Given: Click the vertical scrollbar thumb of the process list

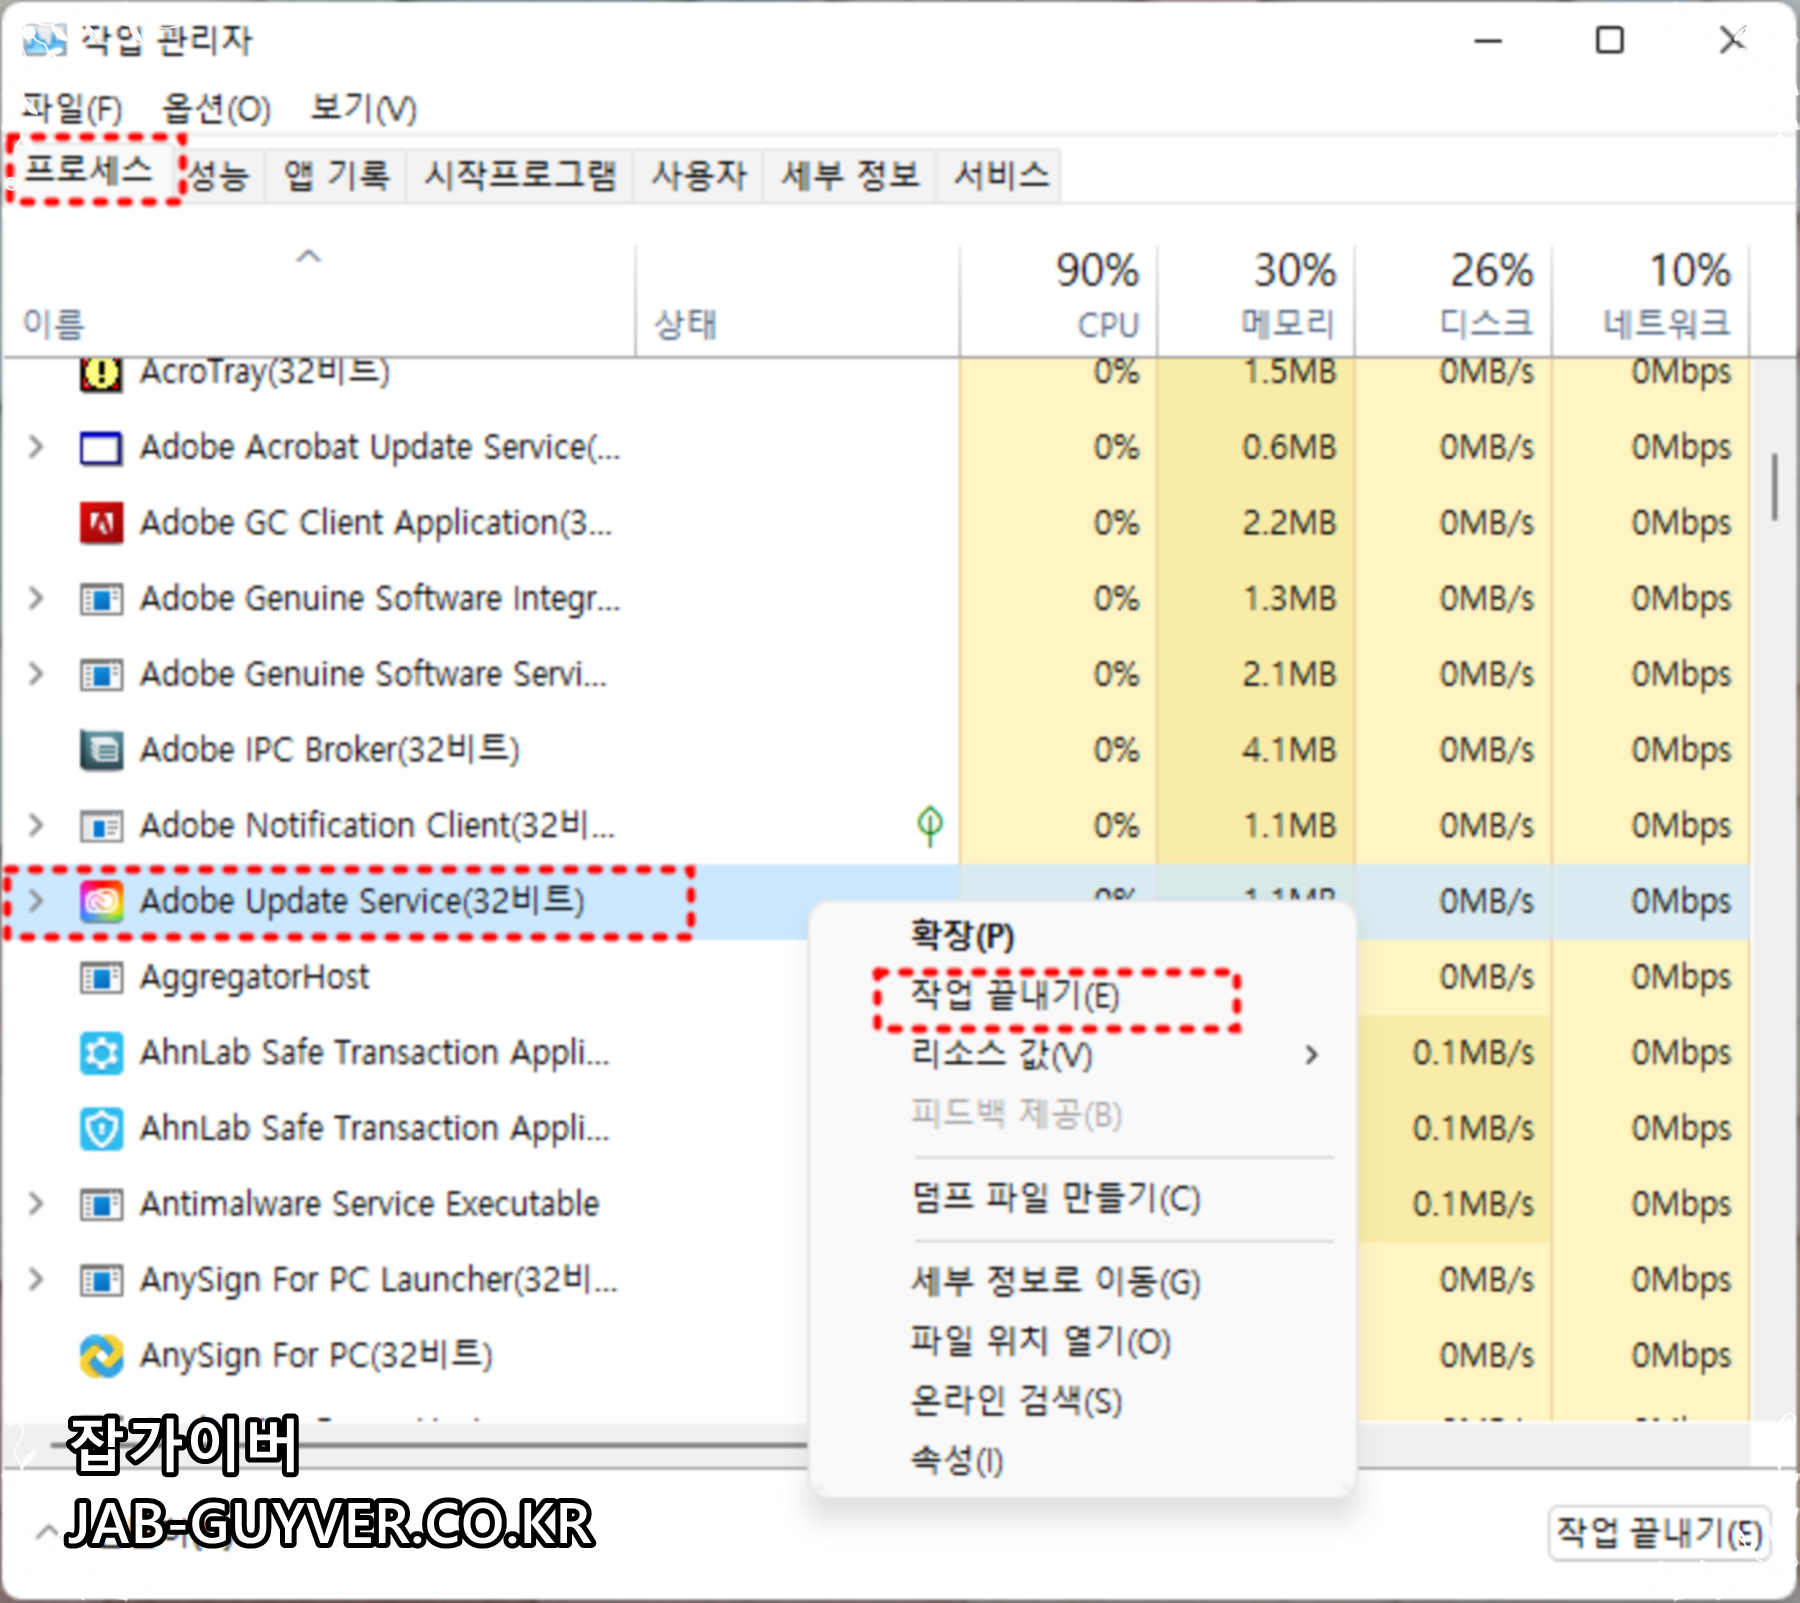Looking at the screenshot, I should click(1775, 487).
